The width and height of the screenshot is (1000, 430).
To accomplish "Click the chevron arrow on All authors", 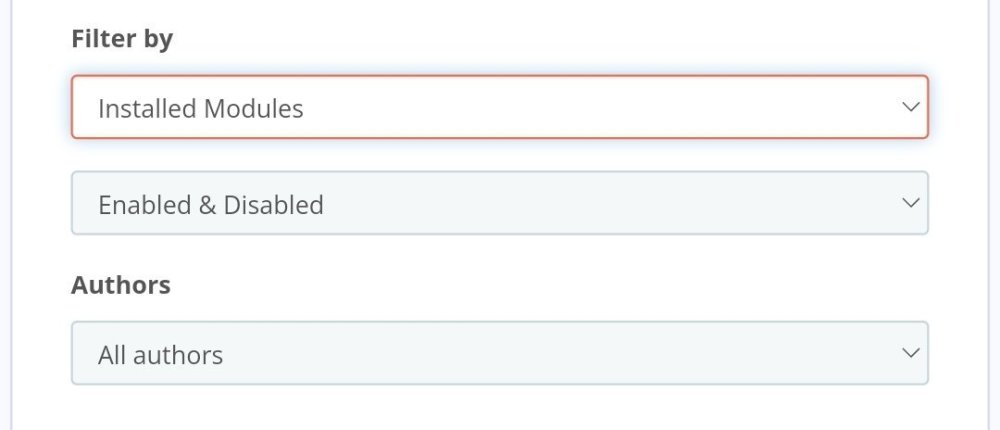I will pyautogui.click(x=909, y=353).
